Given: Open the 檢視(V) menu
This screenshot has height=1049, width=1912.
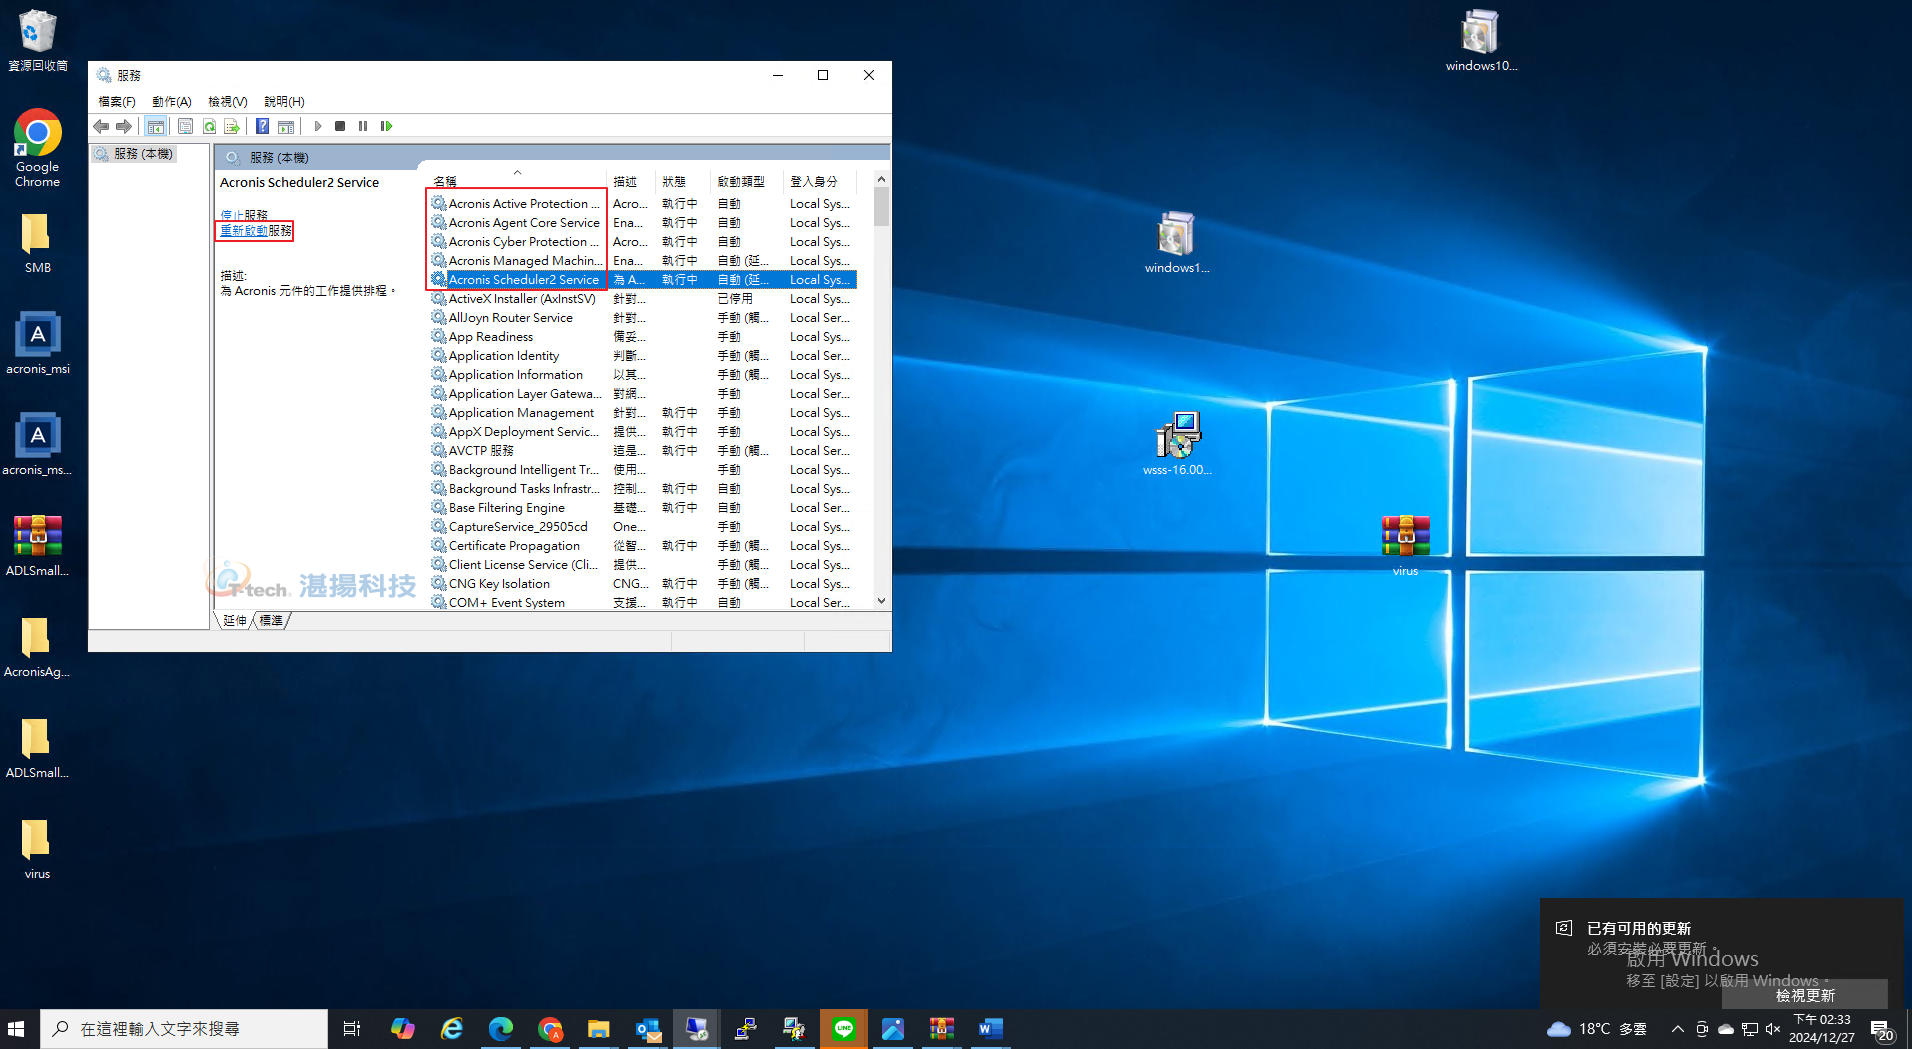Looking at the screenshot, I should pos(228,102).
